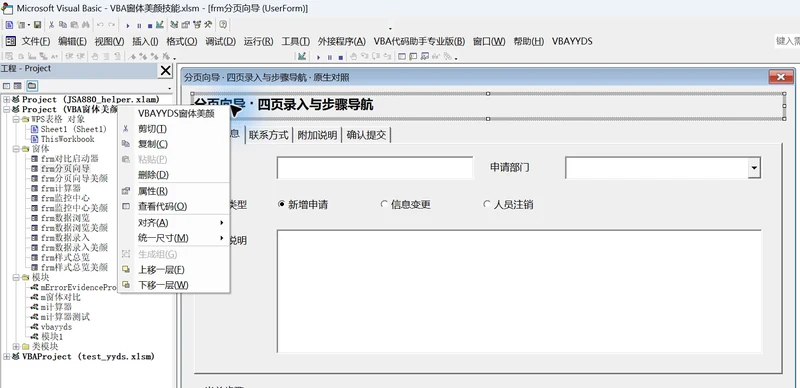The image size is (800, 388).
Task: Click the View Object icon in Project panel
Action: pos(17,86)
